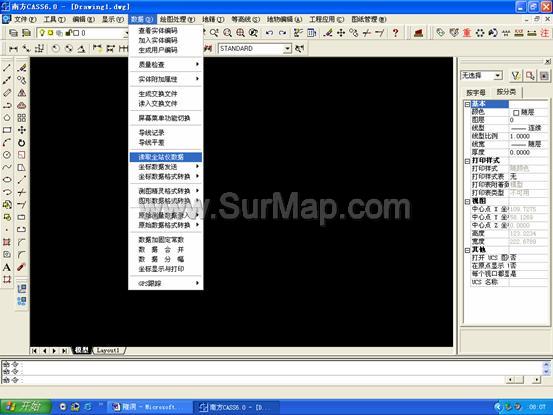Viewport: 553px width, 415px height.
Task: Switch to the Layout1 tab
Action: click(x=108, y=350)
